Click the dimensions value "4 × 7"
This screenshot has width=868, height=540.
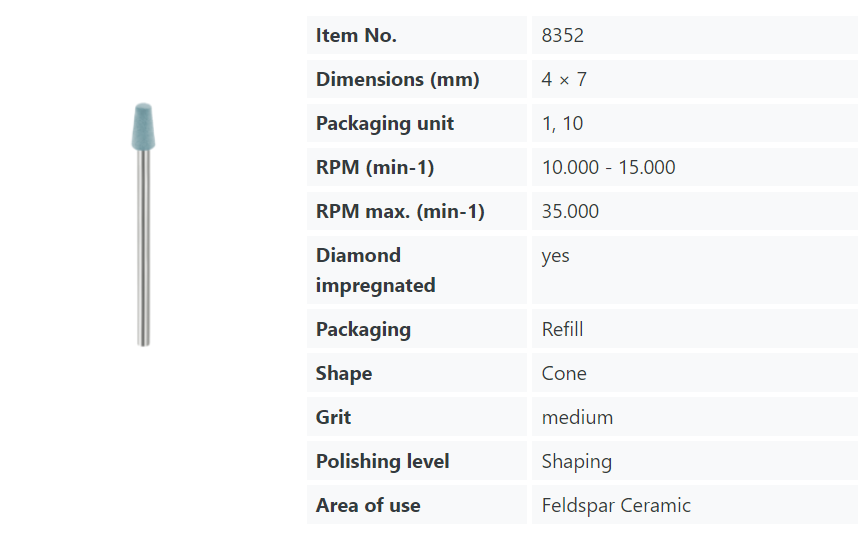pyautogui.click(x=564, y=79)
